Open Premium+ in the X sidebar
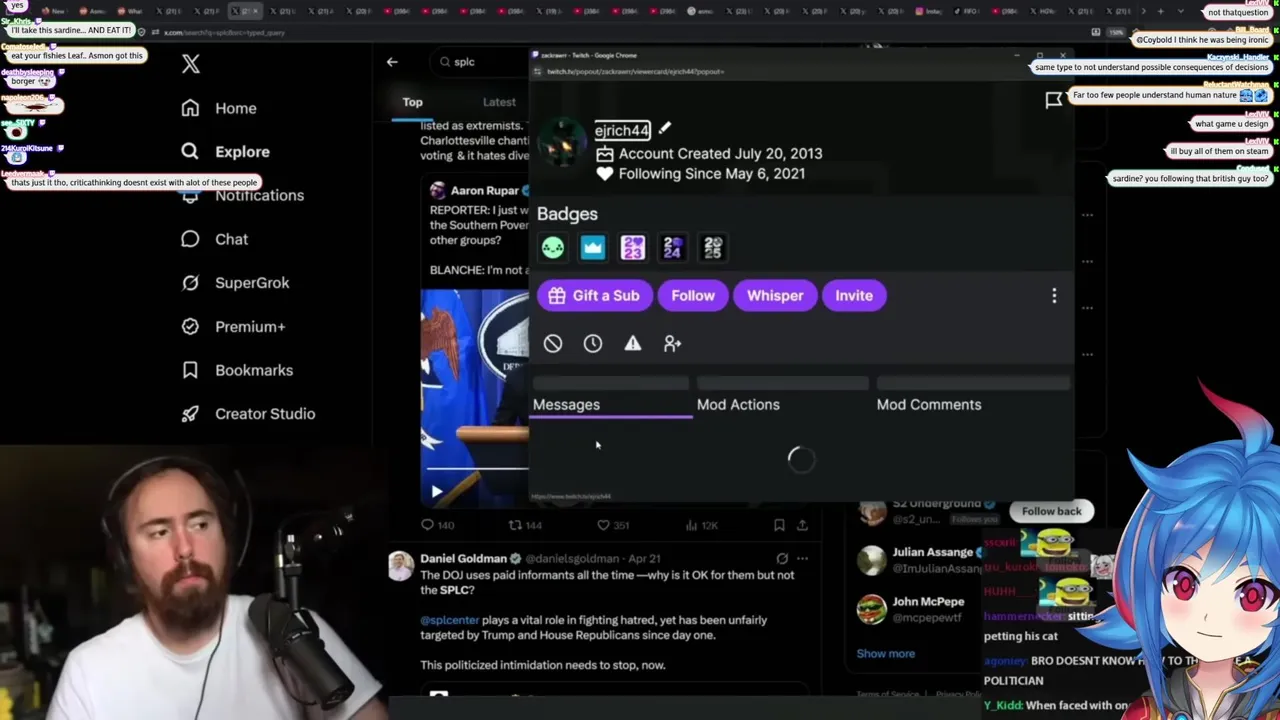Image resolution: width=1280 pixels, height=720 pixels. (233, 326)
